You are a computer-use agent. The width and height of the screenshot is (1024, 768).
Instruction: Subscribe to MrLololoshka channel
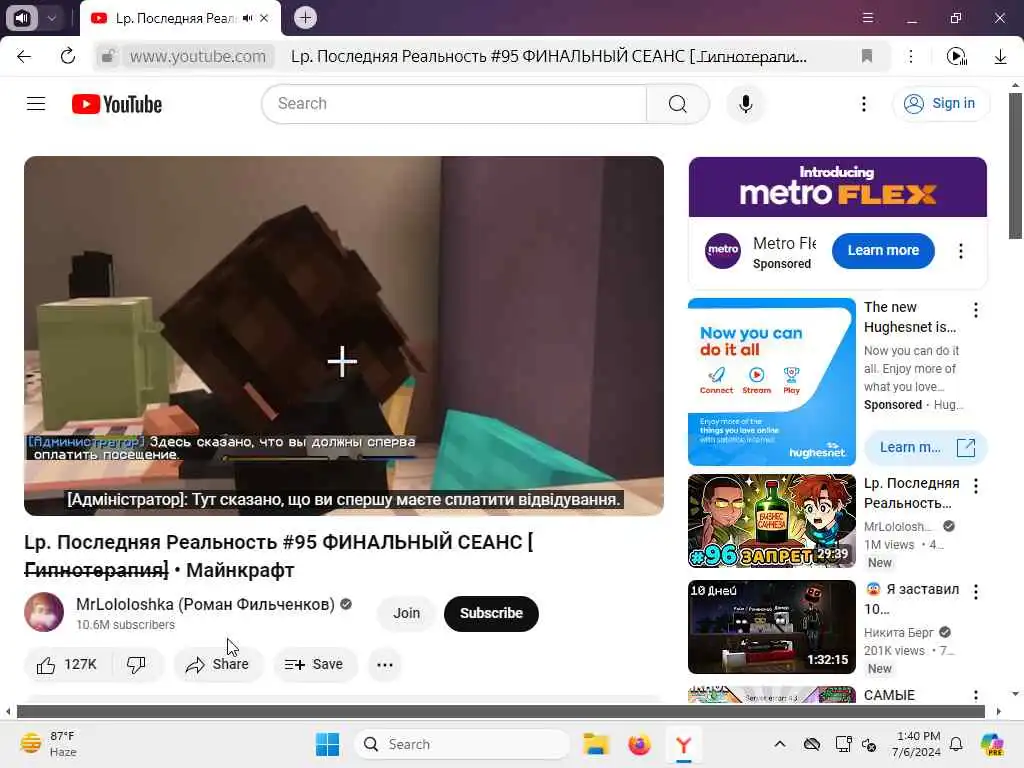pos(491,613)
